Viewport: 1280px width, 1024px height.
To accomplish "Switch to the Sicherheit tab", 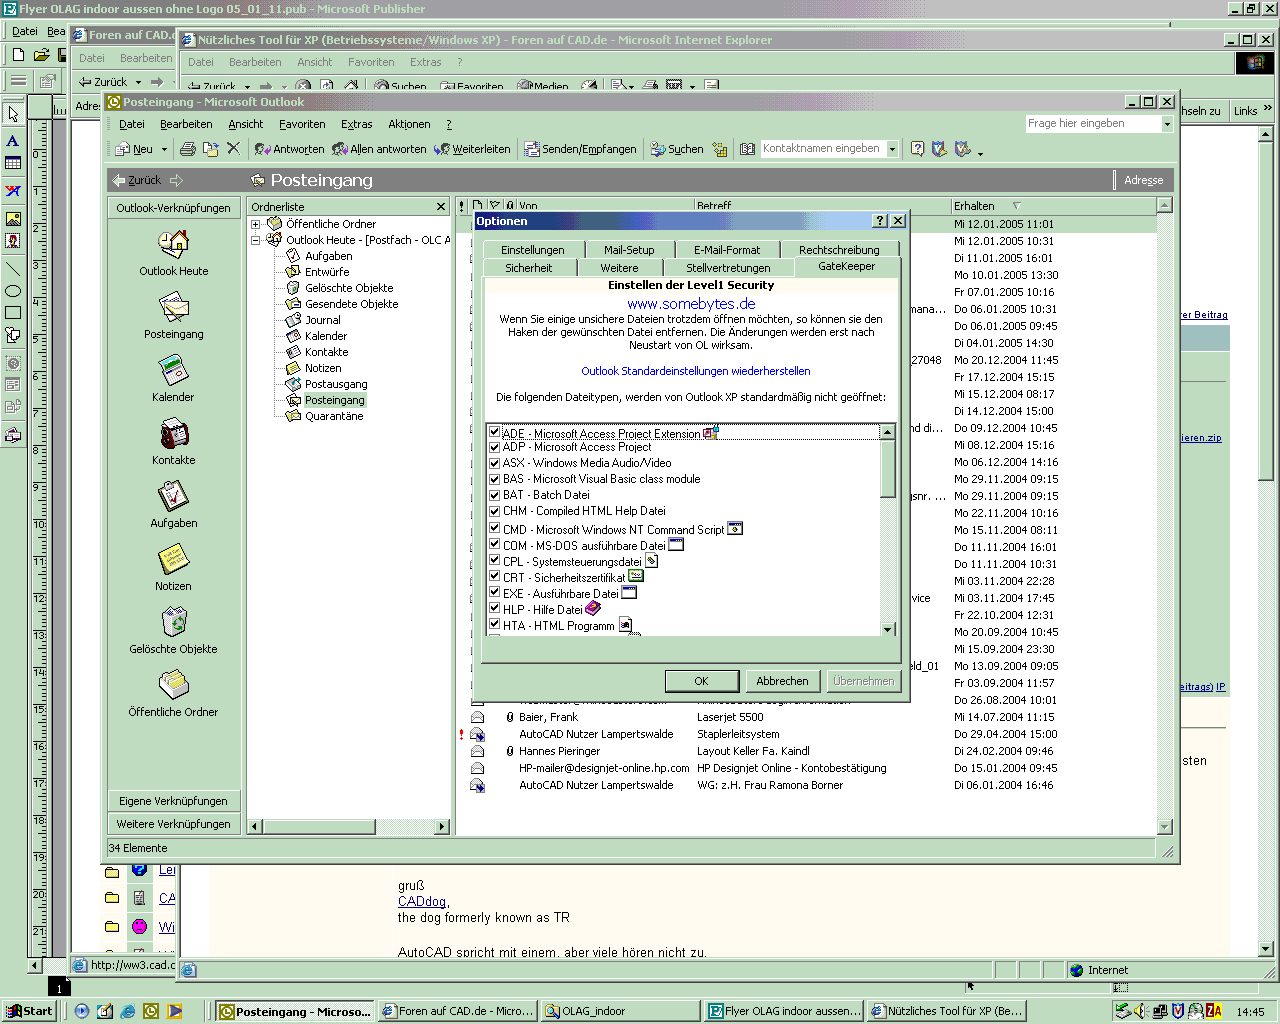I will coord(529,268).
